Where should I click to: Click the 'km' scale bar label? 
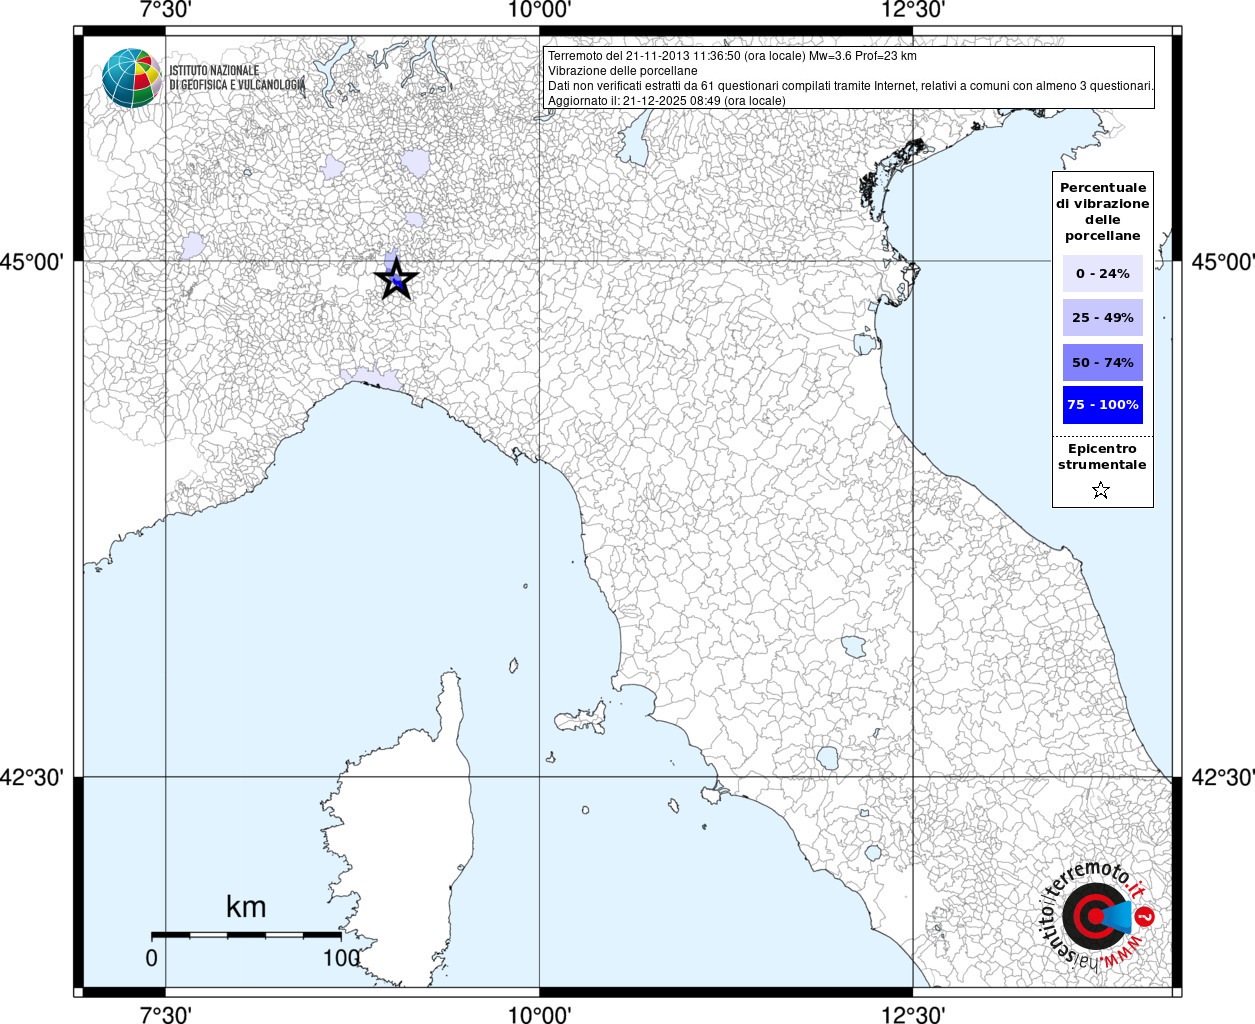pos(246,907)
